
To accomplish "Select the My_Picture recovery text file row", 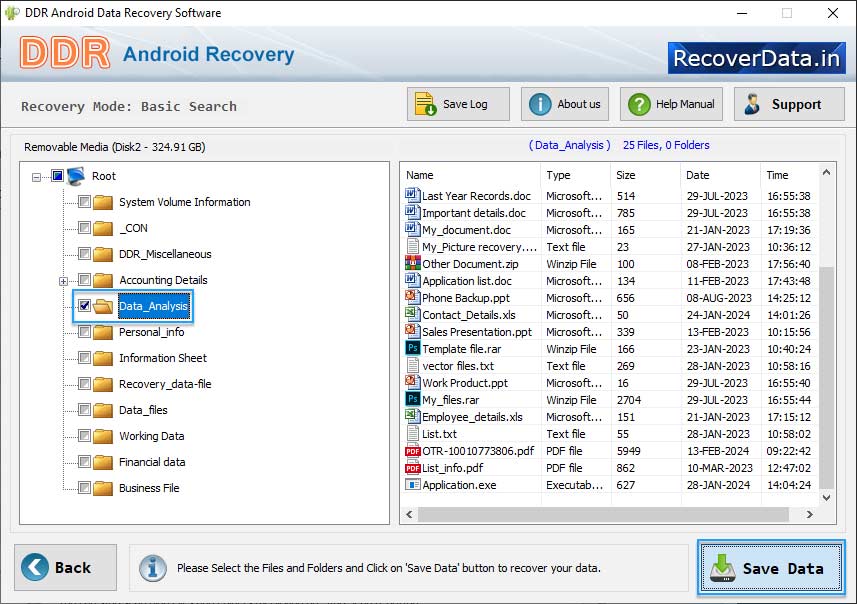I will (x=608, y=247).
